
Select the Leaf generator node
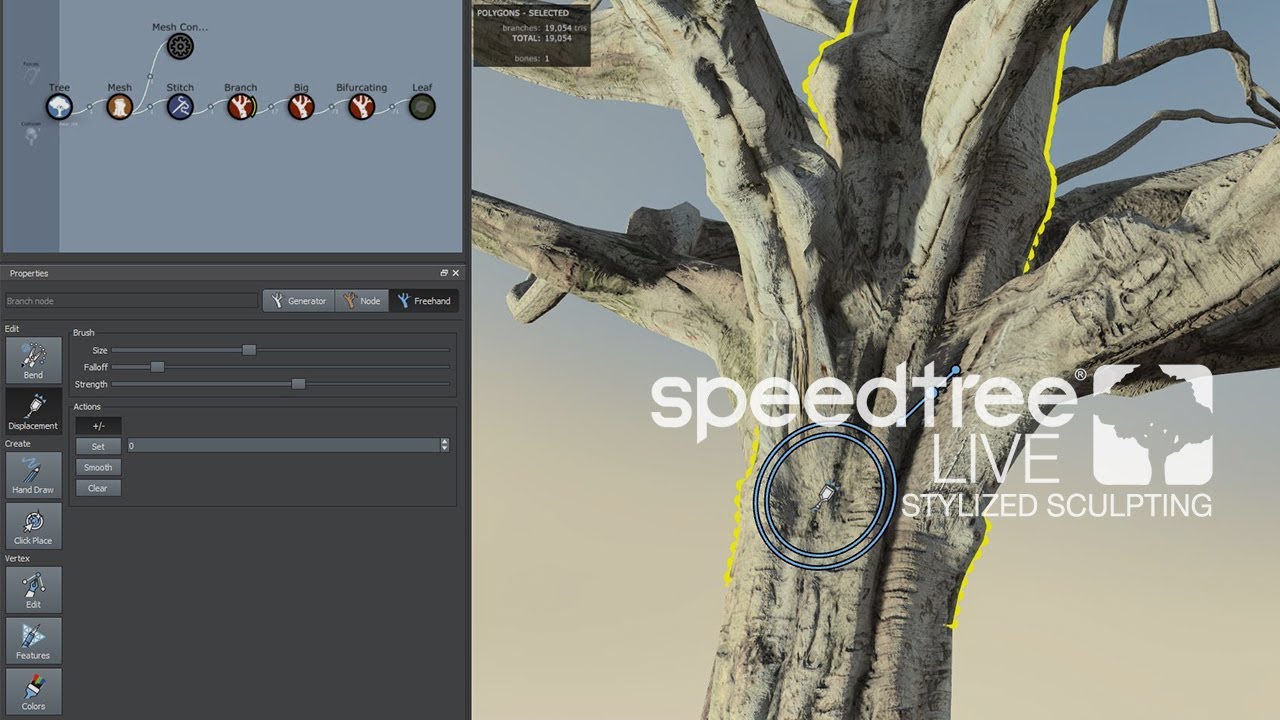click(x=422, y=107)
